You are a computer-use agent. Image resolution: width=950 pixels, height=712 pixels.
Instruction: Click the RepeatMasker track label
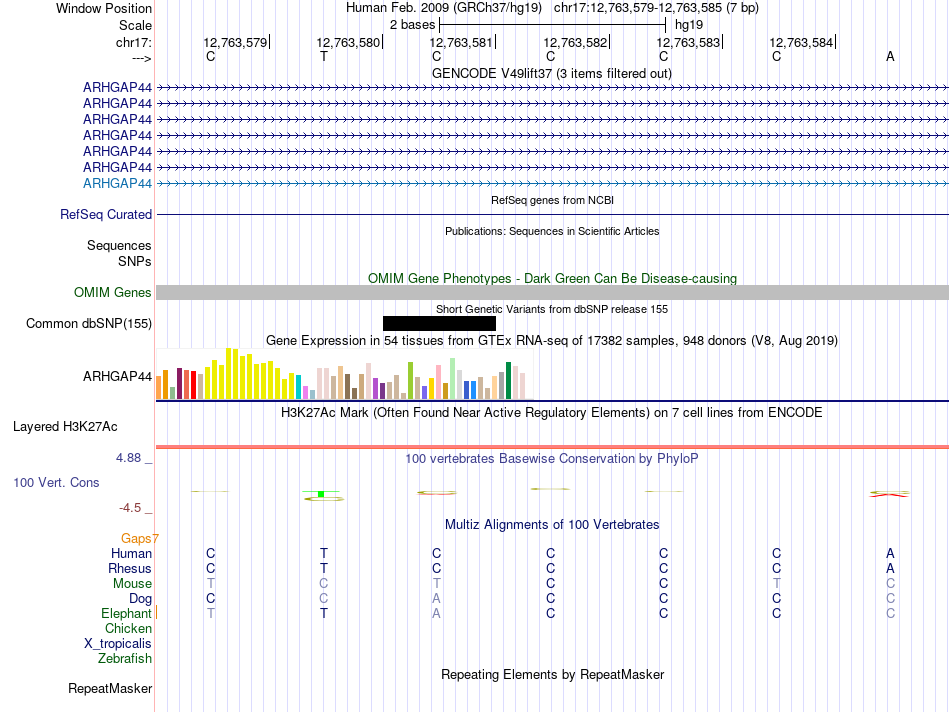[110, 688]
